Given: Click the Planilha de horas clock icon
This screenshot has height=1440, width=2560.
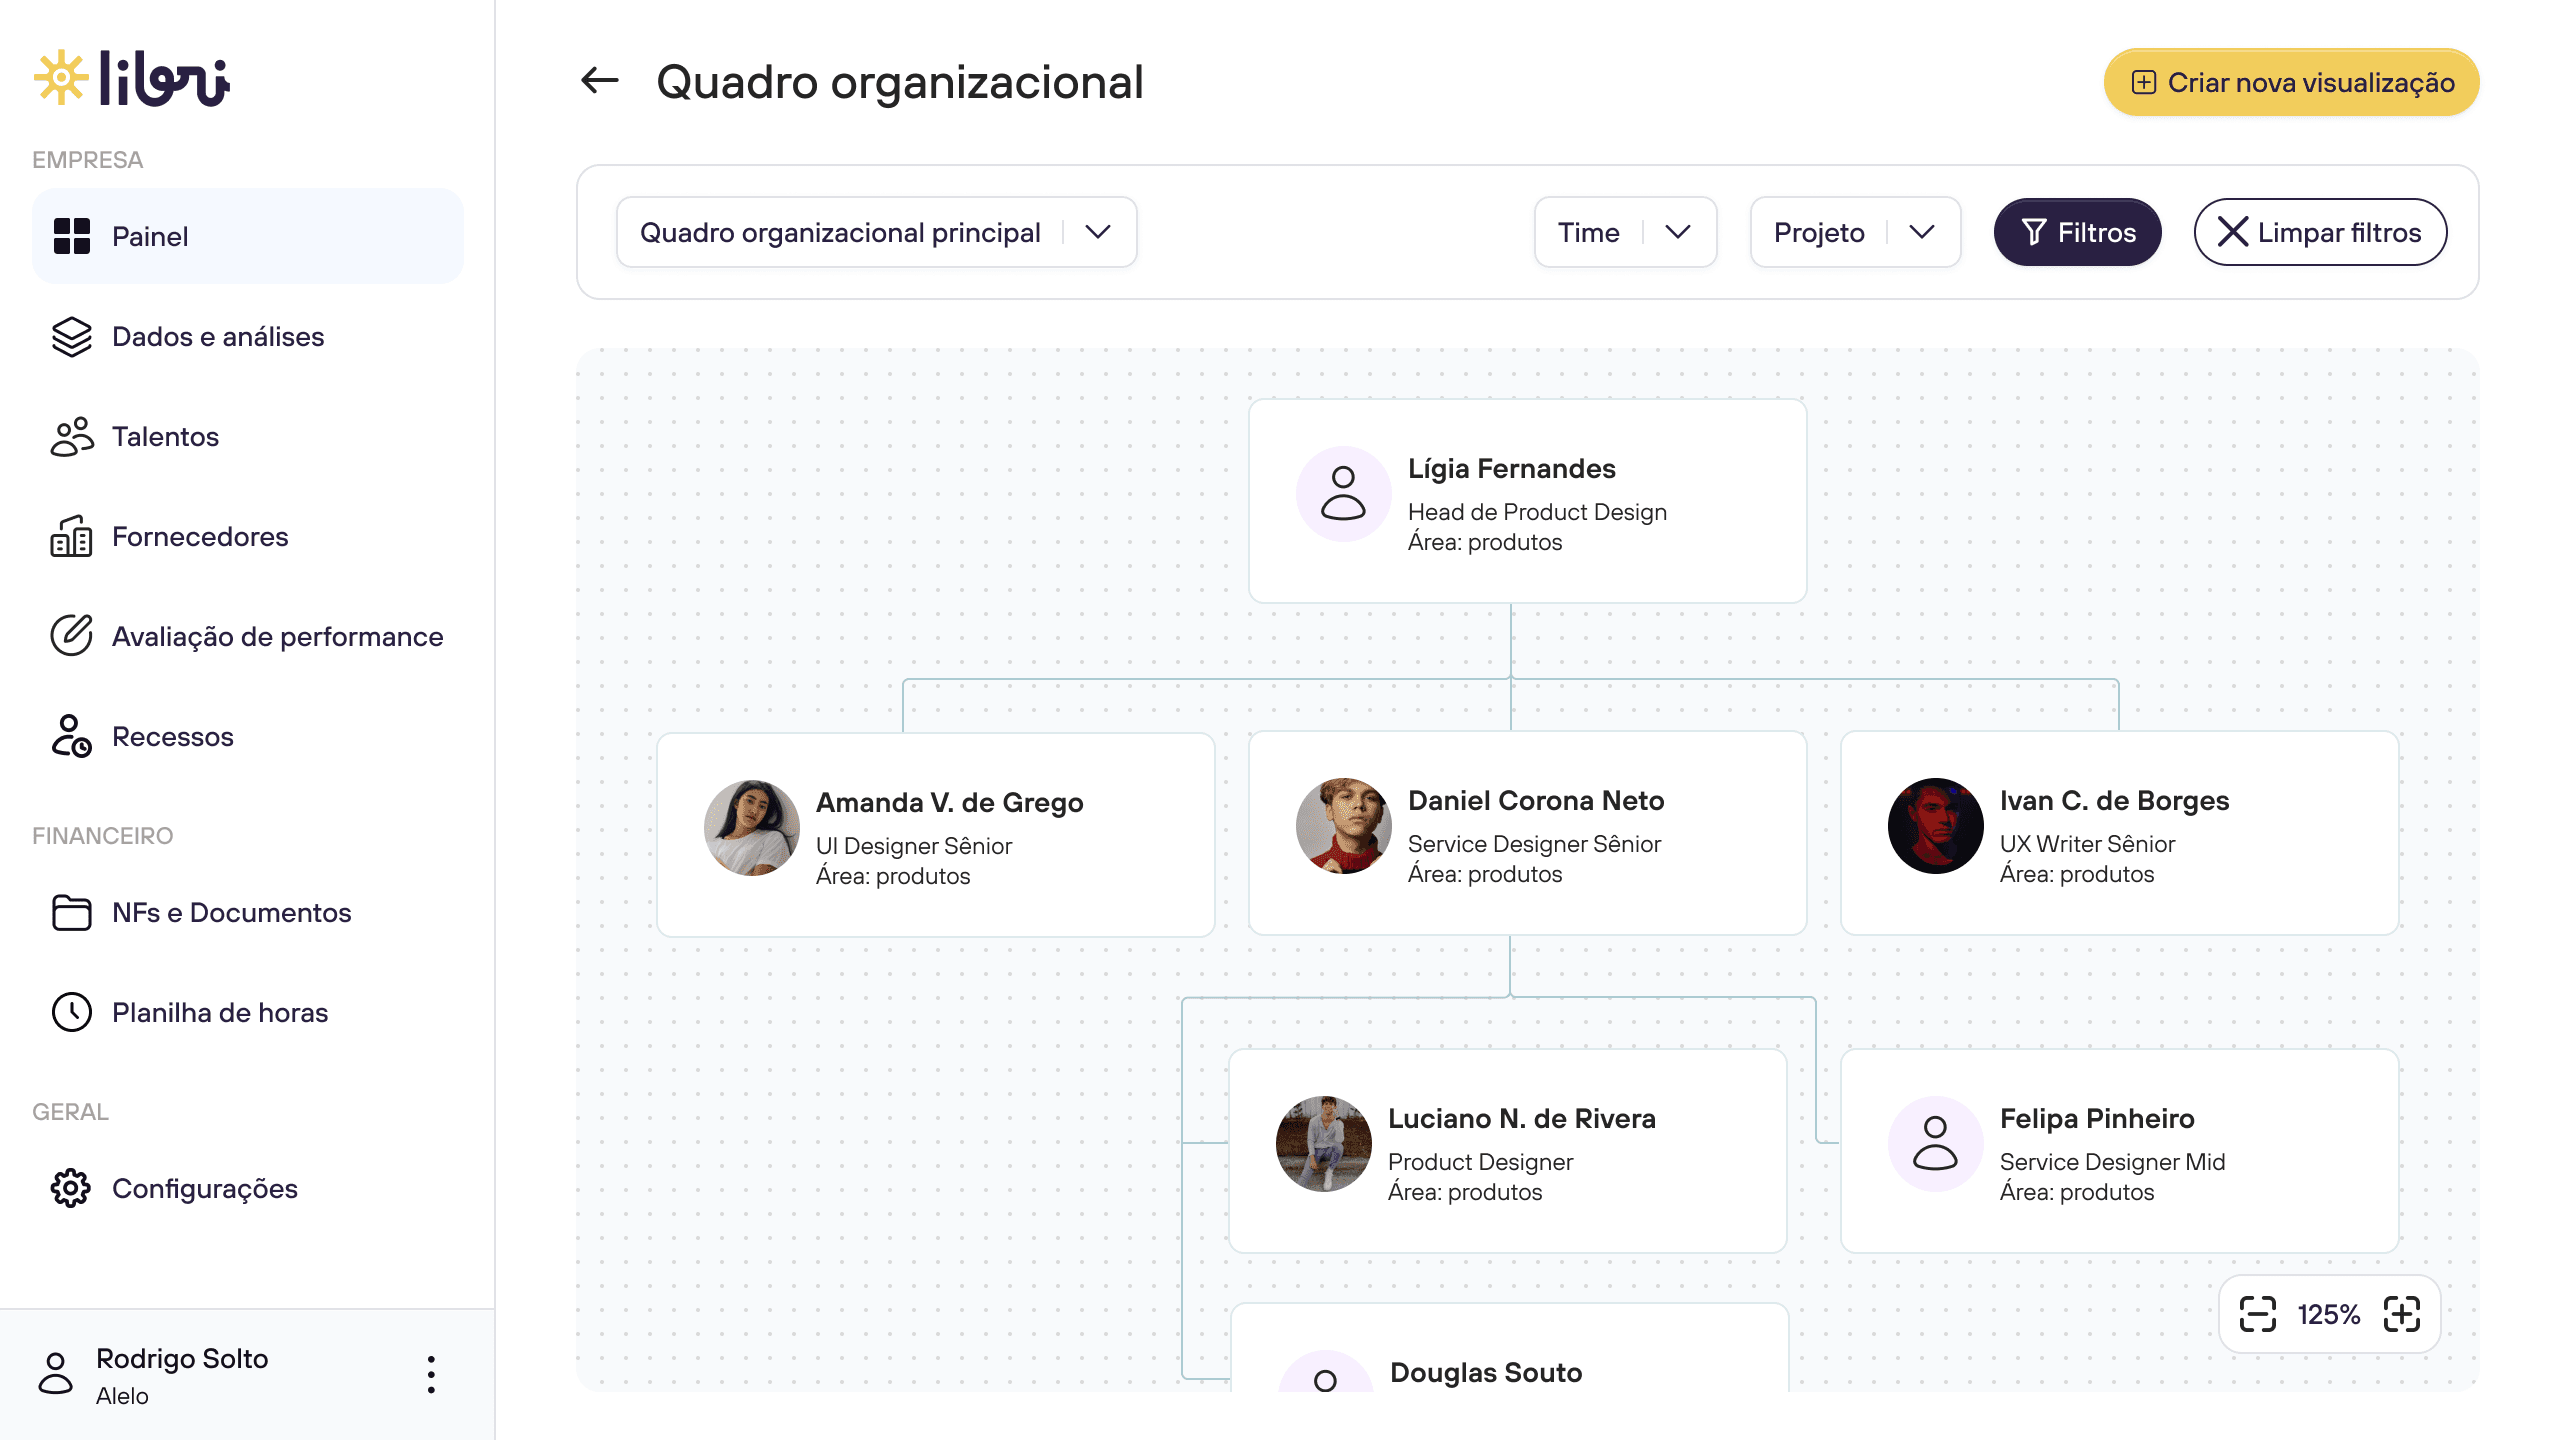Looking at the screenshot, I should click(x=71, y=1012).
